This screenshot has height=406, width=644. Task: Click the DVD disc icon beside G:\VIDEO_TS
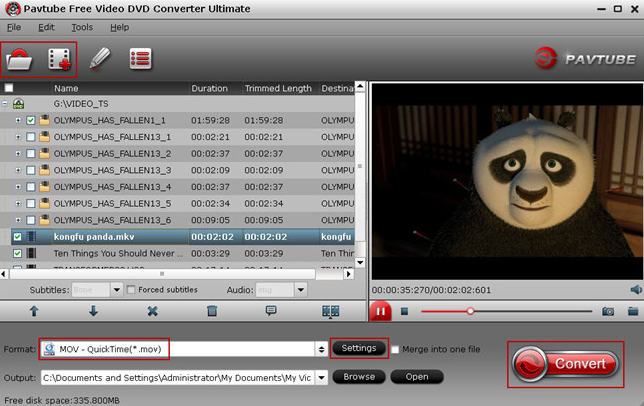pyautogui.click(x=18, y=103)
